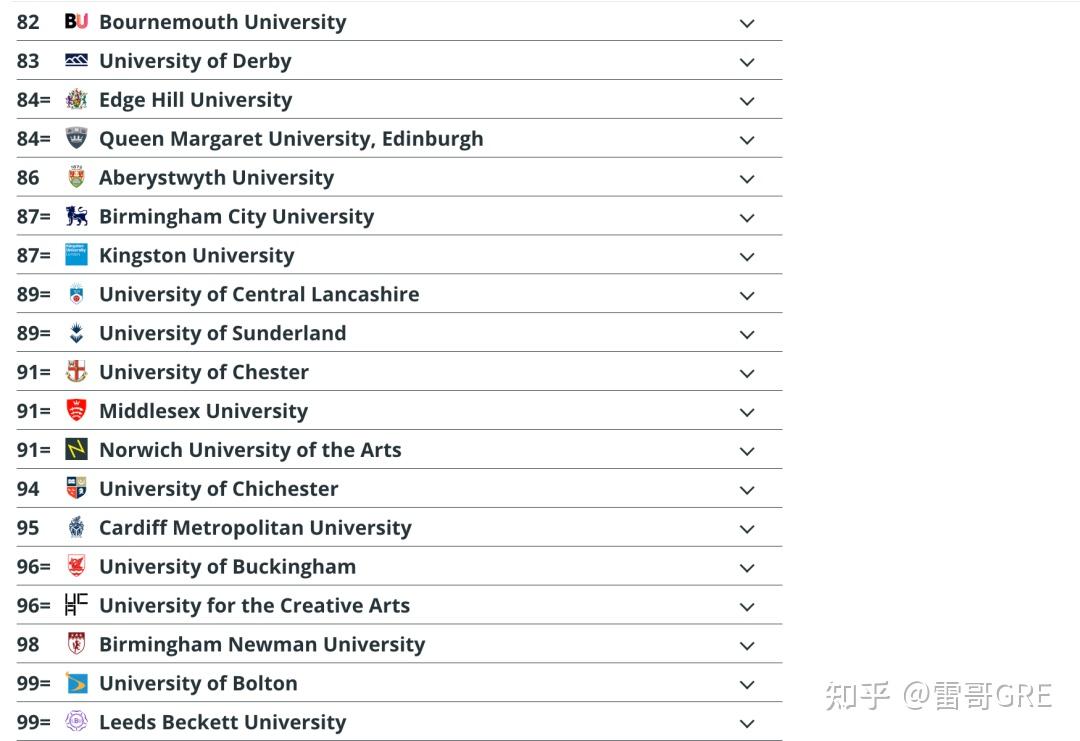Select the Middlesex University red shield
This screenshot has height=741, width=1080.
pyautogui.click(x=77, y=410)
